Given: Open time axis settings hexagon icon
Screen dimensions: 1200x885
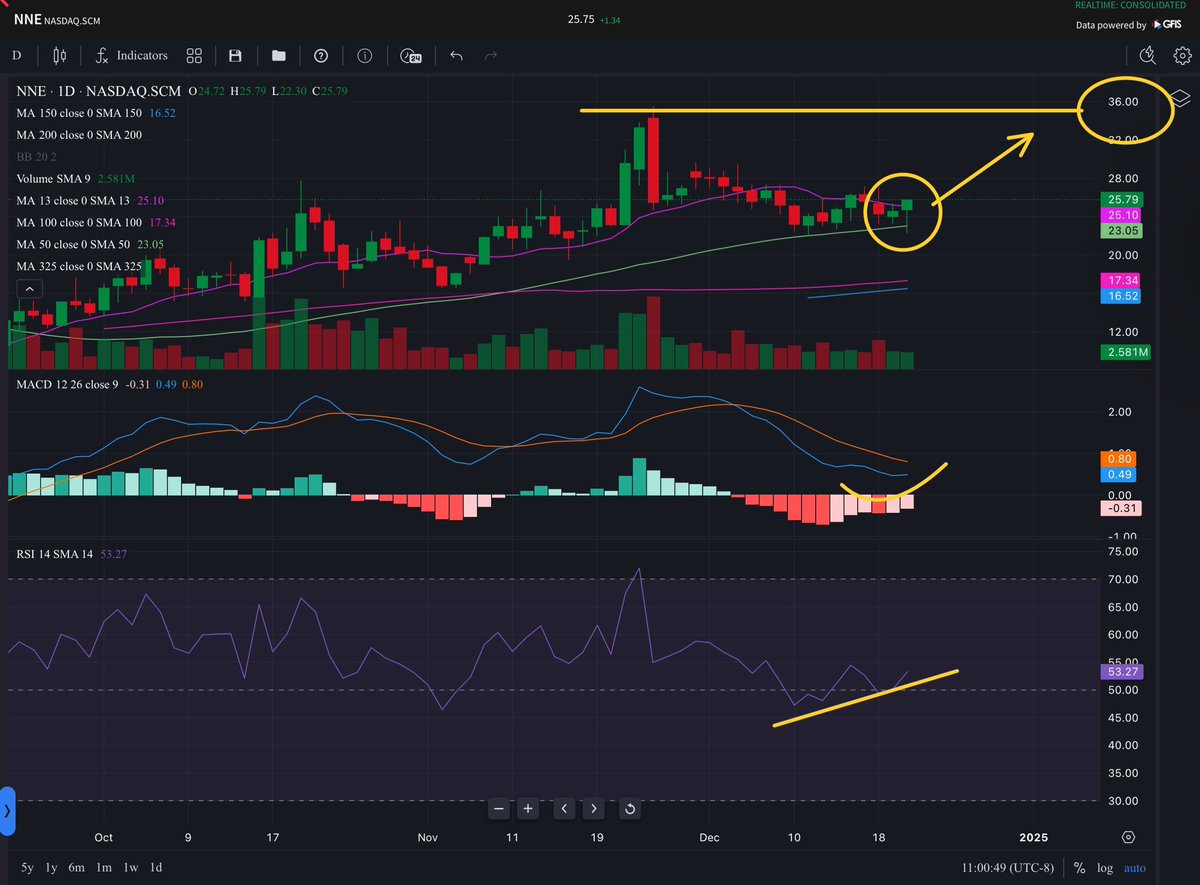Looking at the screenshot, I should [x=1129, y=837].
